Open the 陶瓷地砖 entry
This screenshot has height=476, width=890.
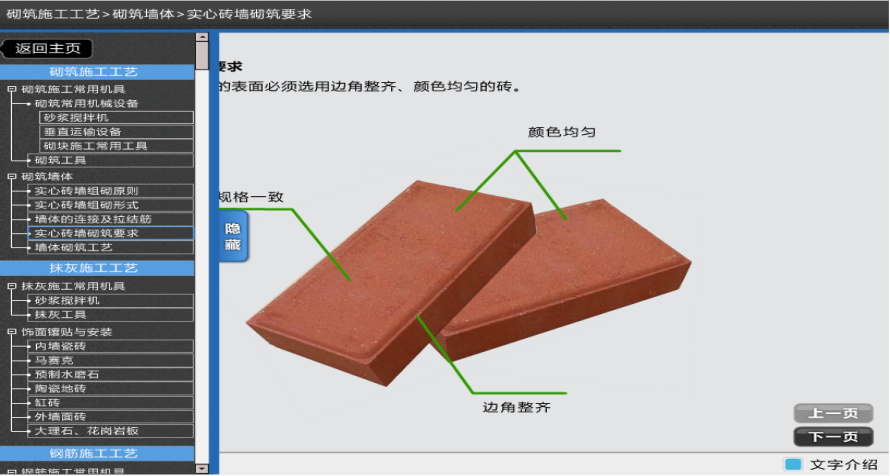pos(111,389)
